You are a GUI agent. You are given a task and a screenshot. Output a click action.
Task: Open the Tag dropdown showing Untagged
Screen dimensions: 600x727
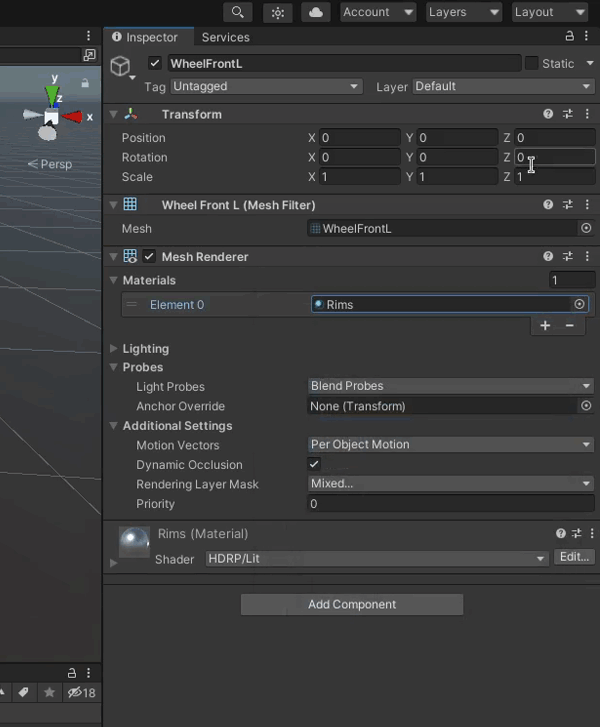pos(267,86)
